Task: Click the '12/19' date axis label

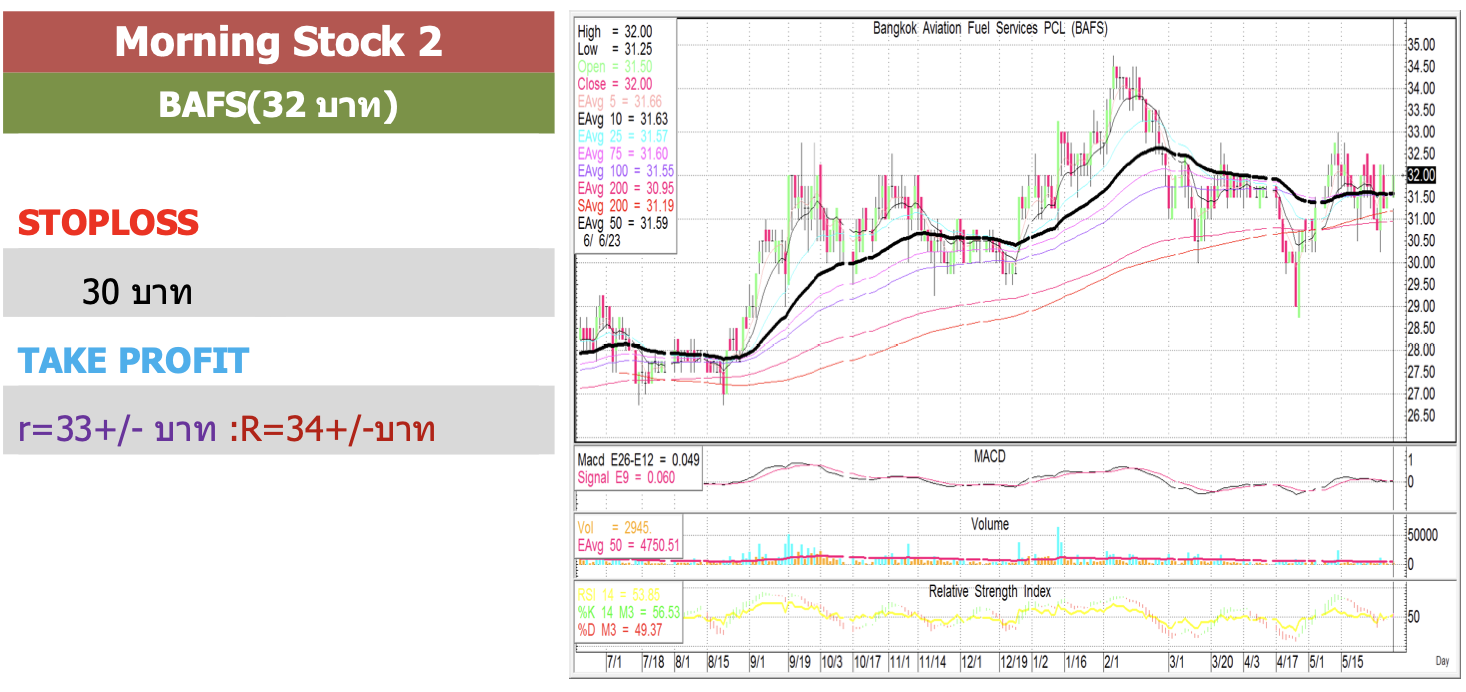Action: [x=1014, y=662]
